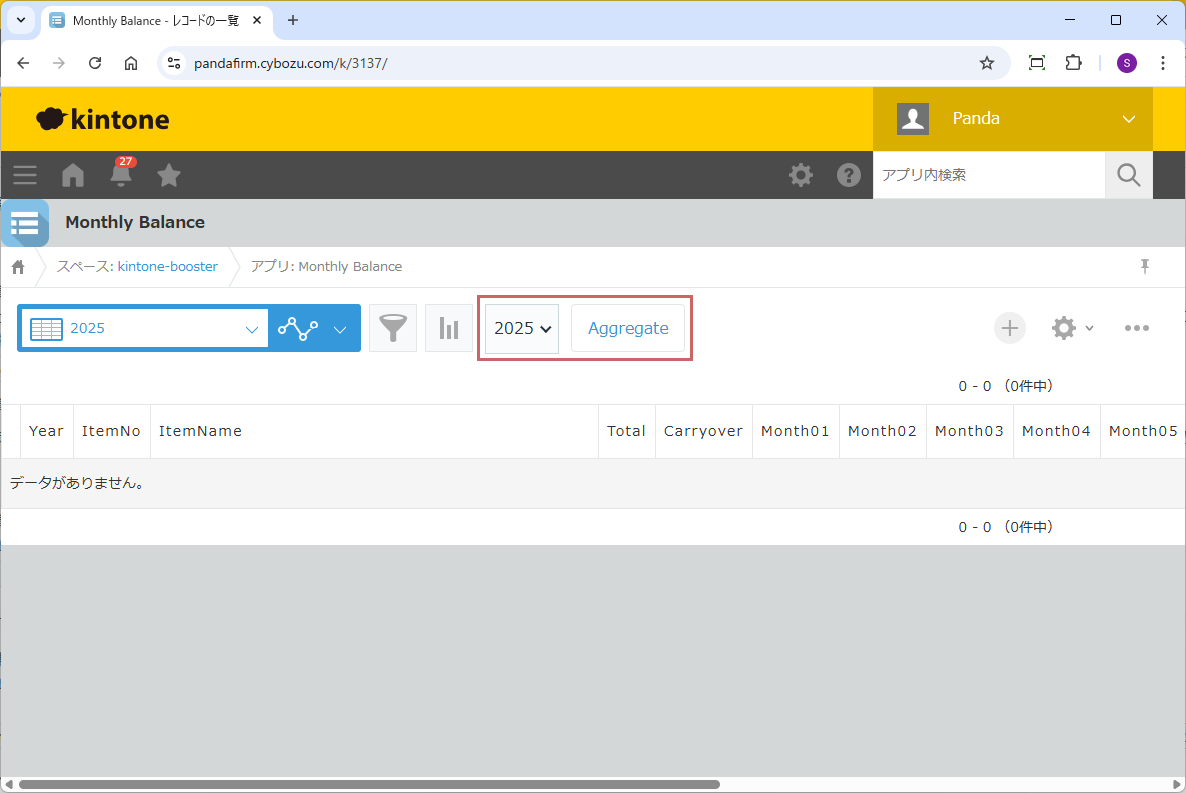
Task: Open the kintone-booster space link
Action: (x=167, y=266)
